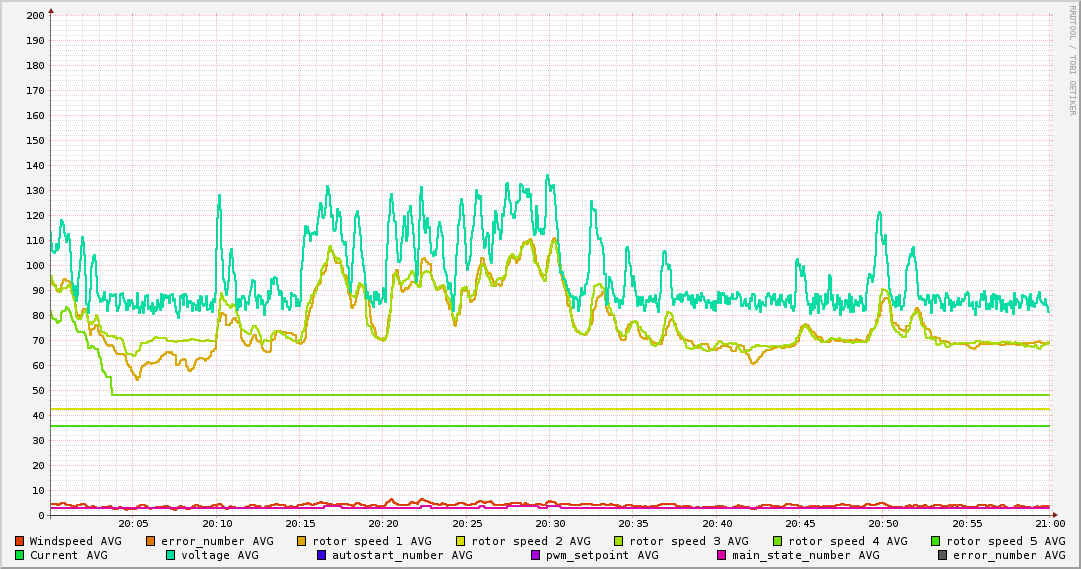Click the 20:35 time label on x-axis
Image resolution: width=1081 pixels, height=569 pixels.
pos(634,524)
